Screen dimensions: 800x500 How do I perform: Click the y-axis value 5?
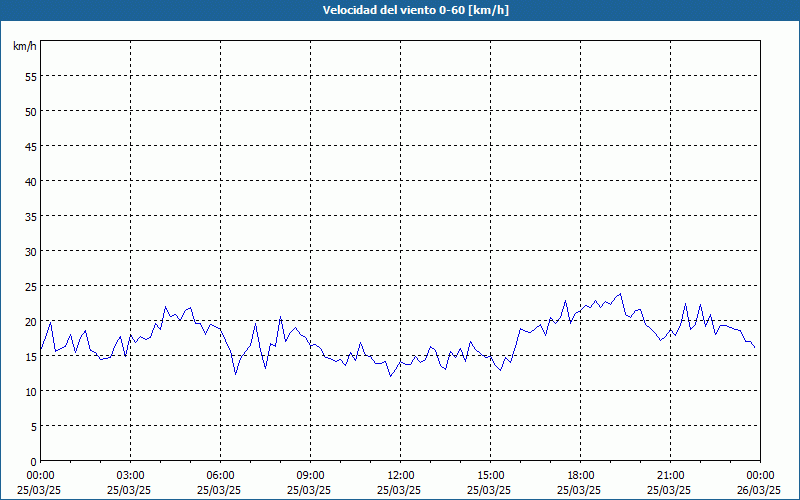pos(34,426)
